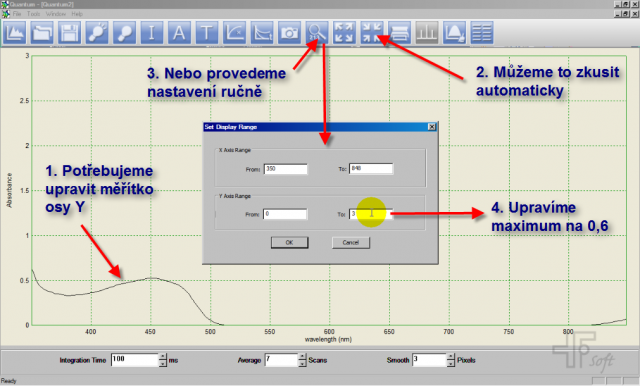Select the Intensity 'I' mode icon
The image size is (640, 386).
click(152, 33)
